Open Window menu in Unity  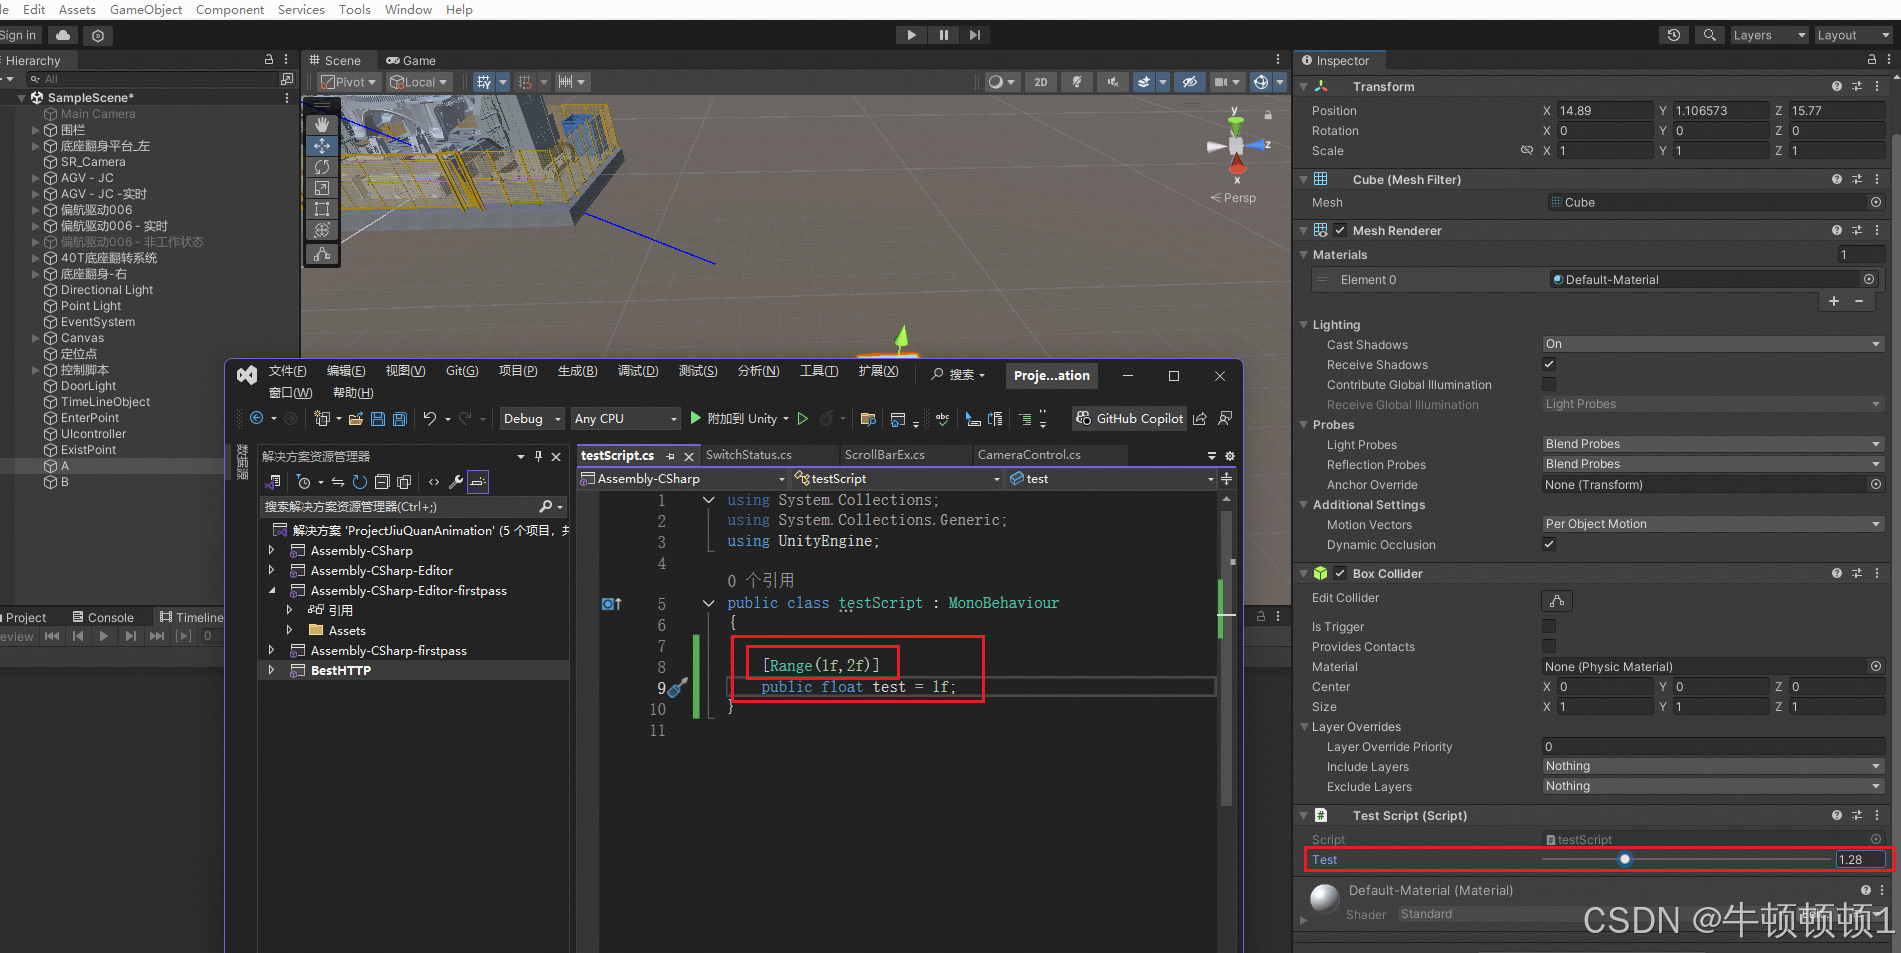(x=408, y=10)
